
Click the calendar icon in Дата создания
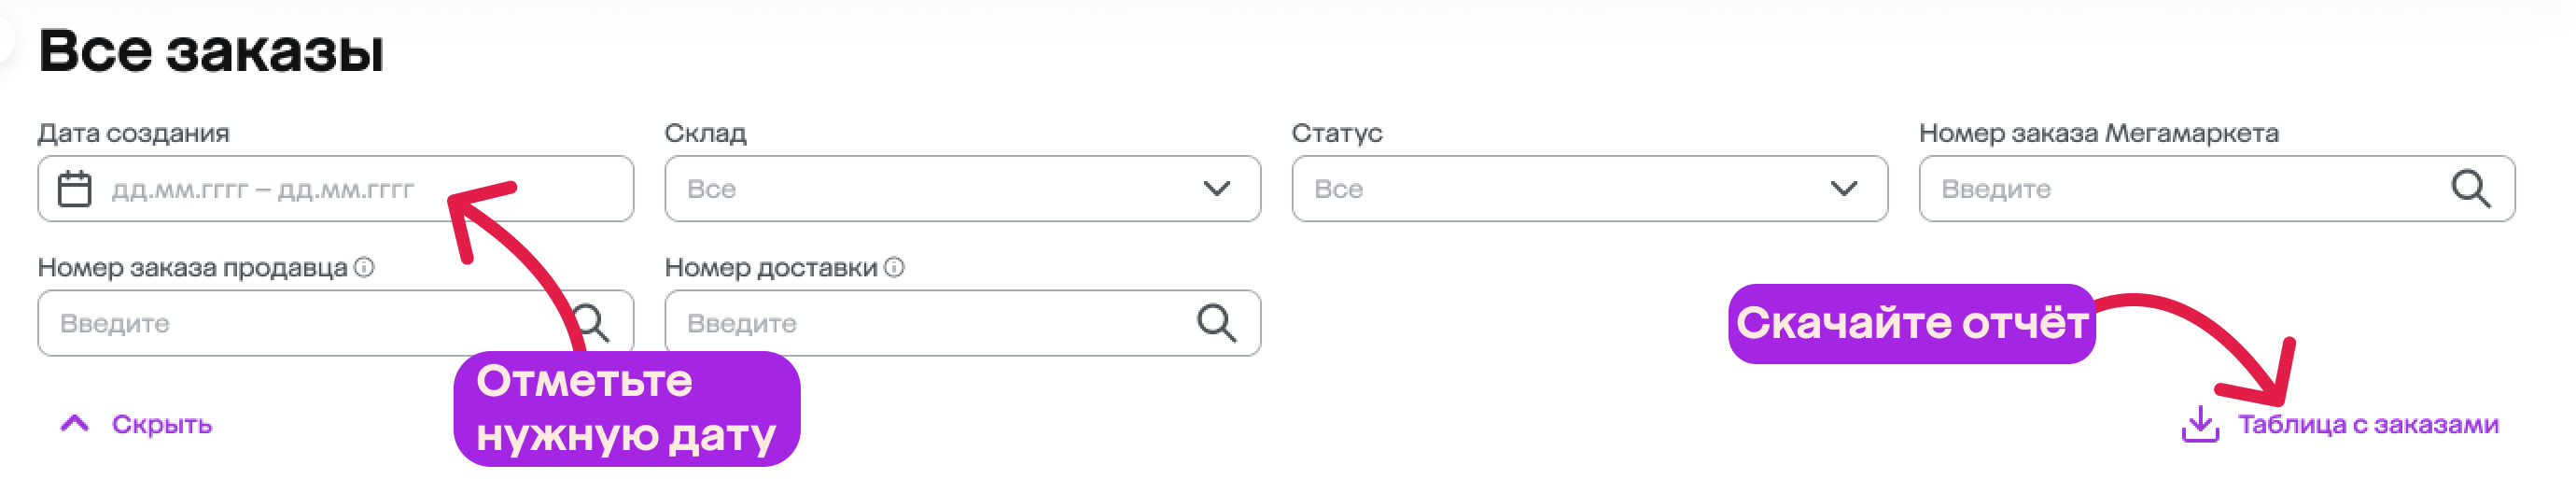(x=74, y=189)
